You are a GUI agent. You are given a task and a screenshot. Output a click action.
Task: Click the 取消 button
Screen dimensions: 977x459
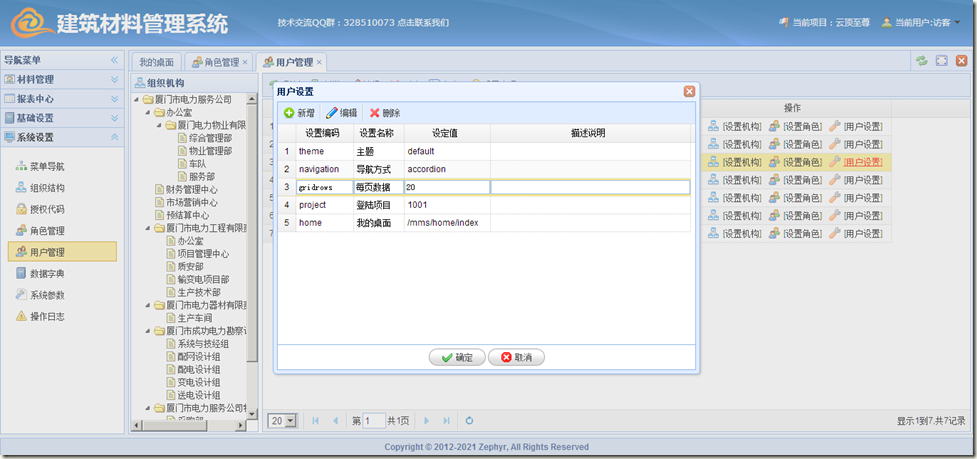(x=516, y=357)
